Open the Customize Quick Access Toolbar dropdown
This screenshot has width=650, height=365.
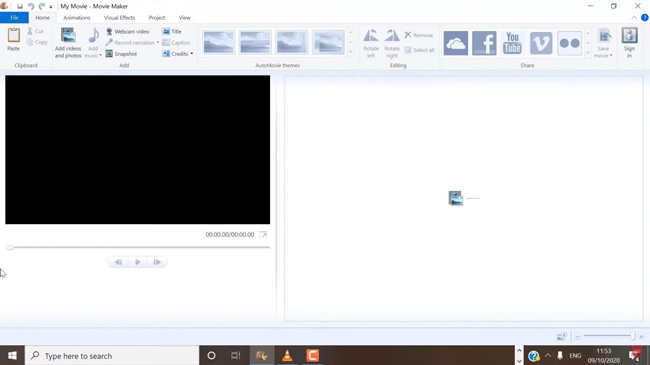51,7
